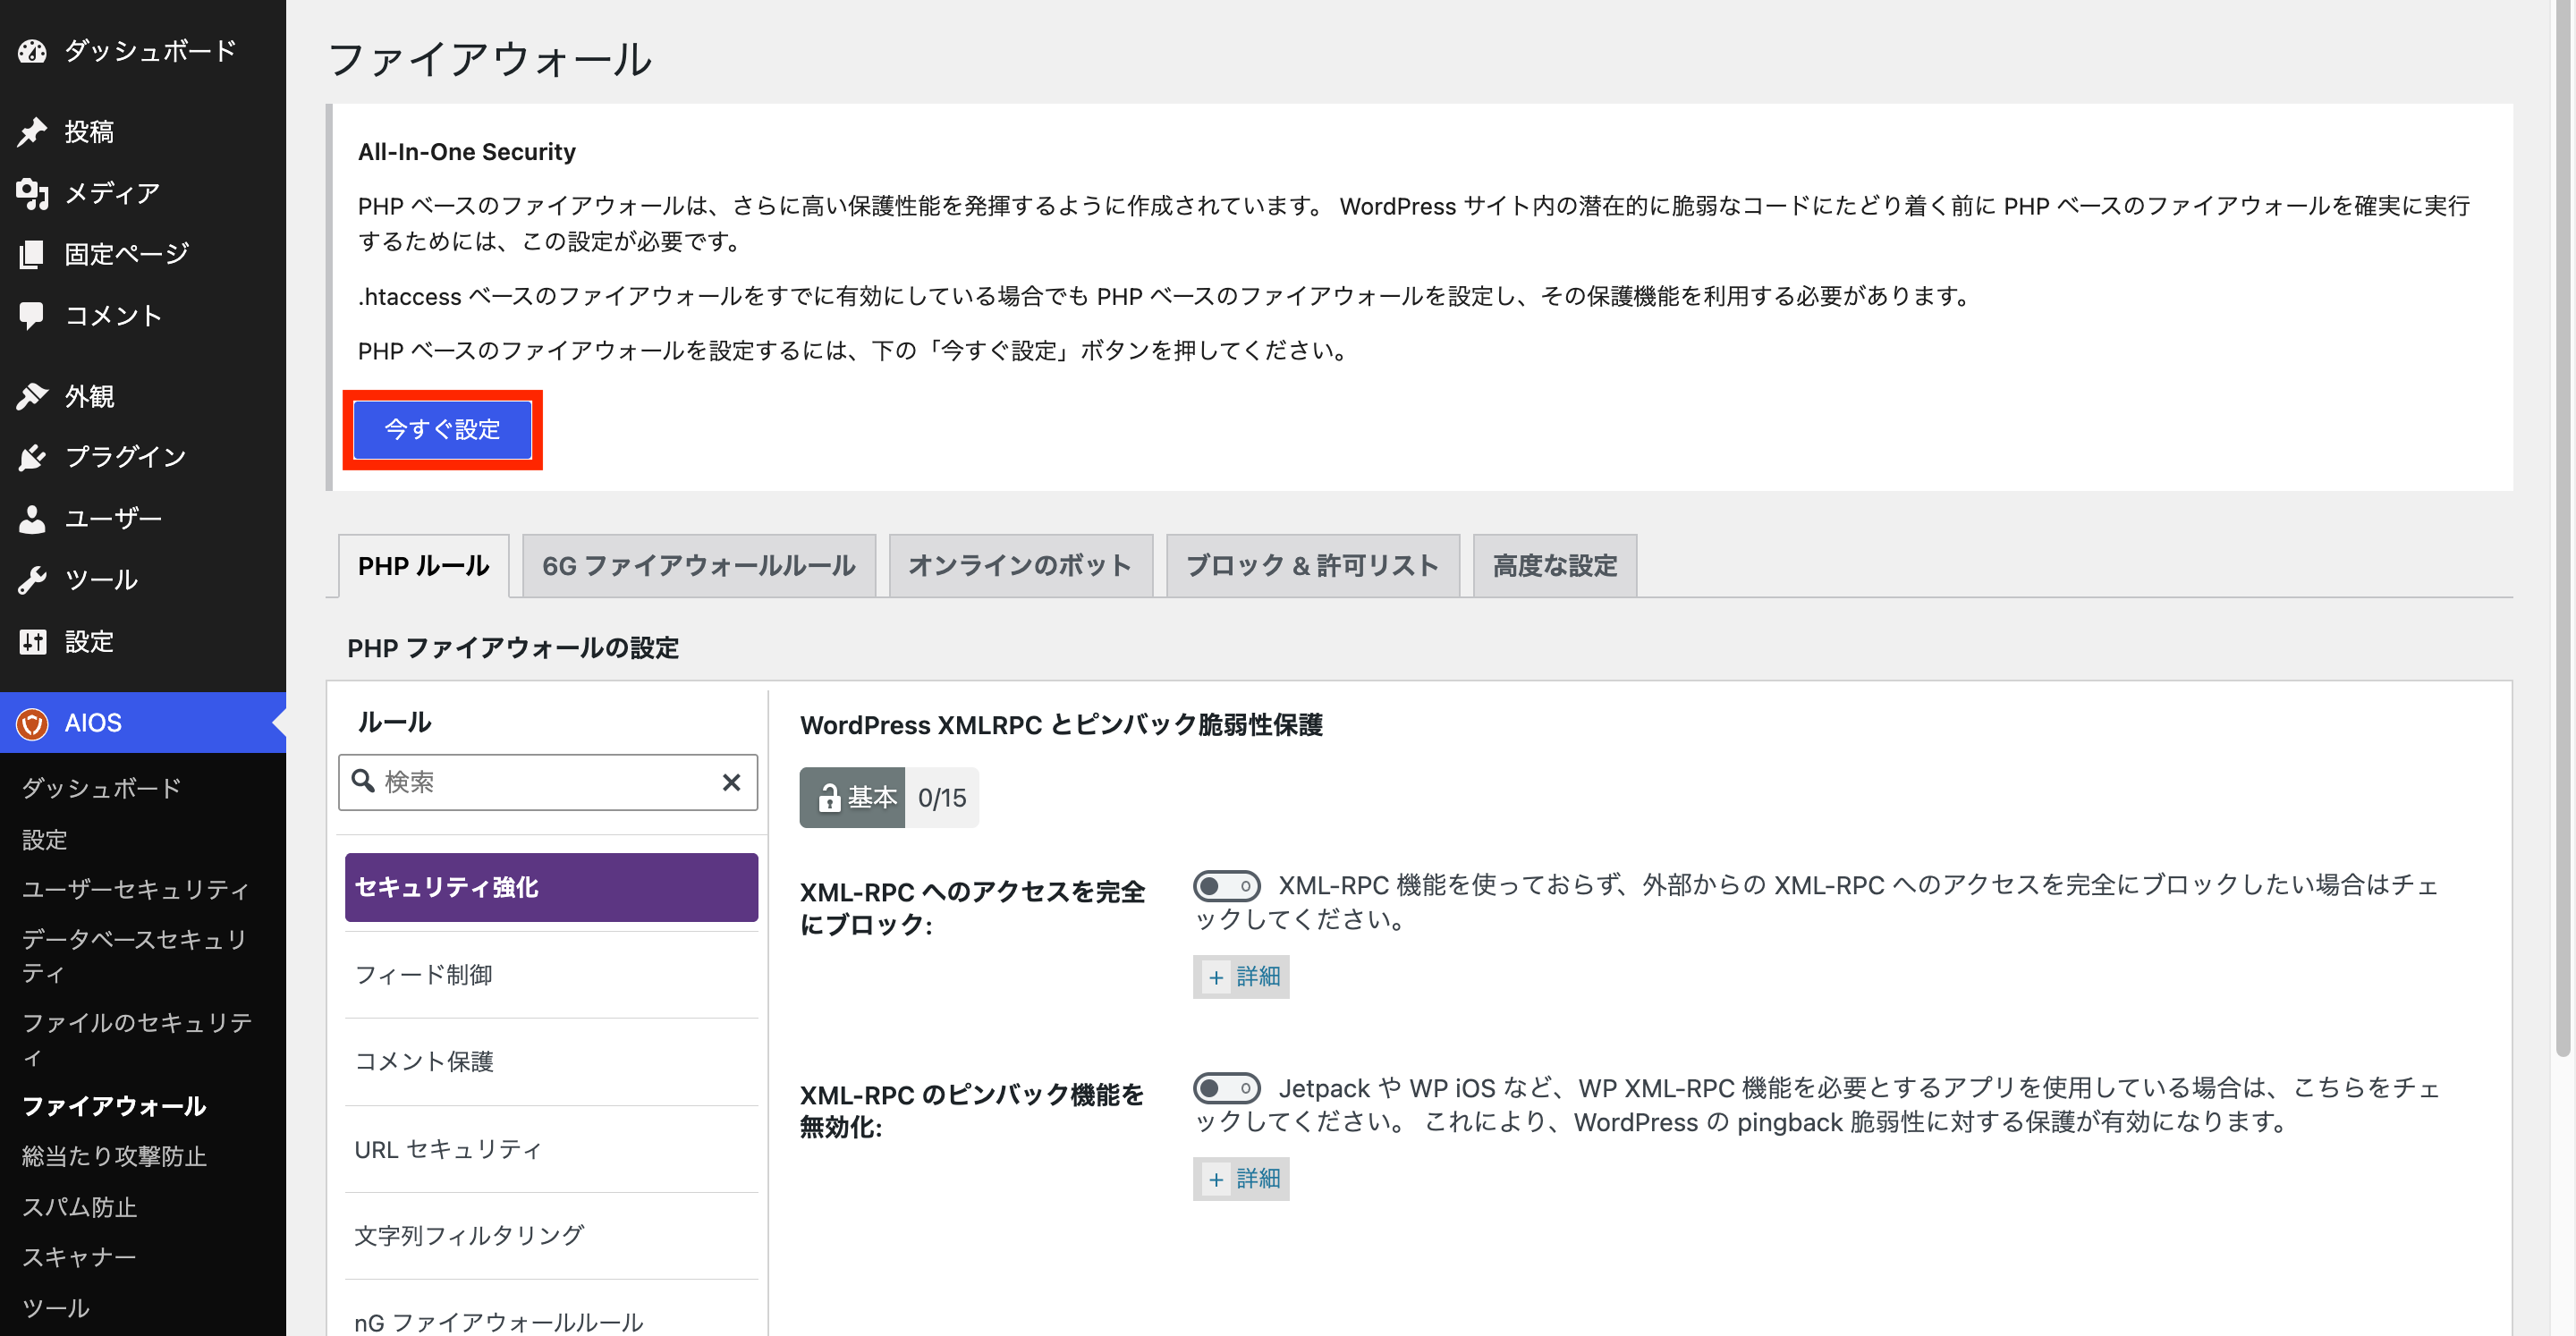This screenshot has width=2576, height=1336.
Task: Open ファイルのセキュリティ submenu link
Action: pyautogui.click(x=137, y=1040)
